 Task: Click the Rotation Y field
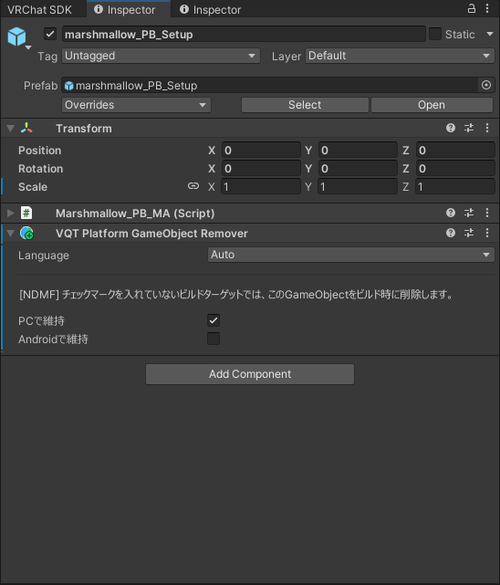357,168
